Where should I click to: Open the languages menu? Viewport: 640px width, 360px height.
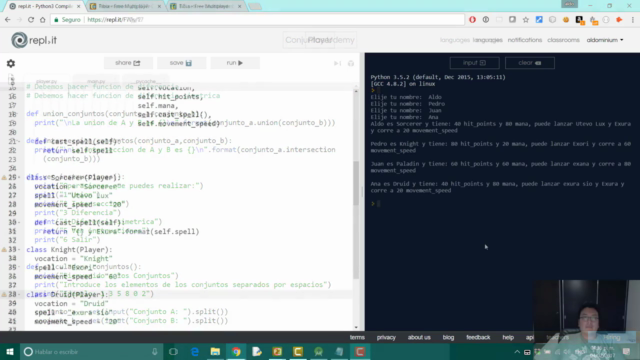tap(487, 40)
